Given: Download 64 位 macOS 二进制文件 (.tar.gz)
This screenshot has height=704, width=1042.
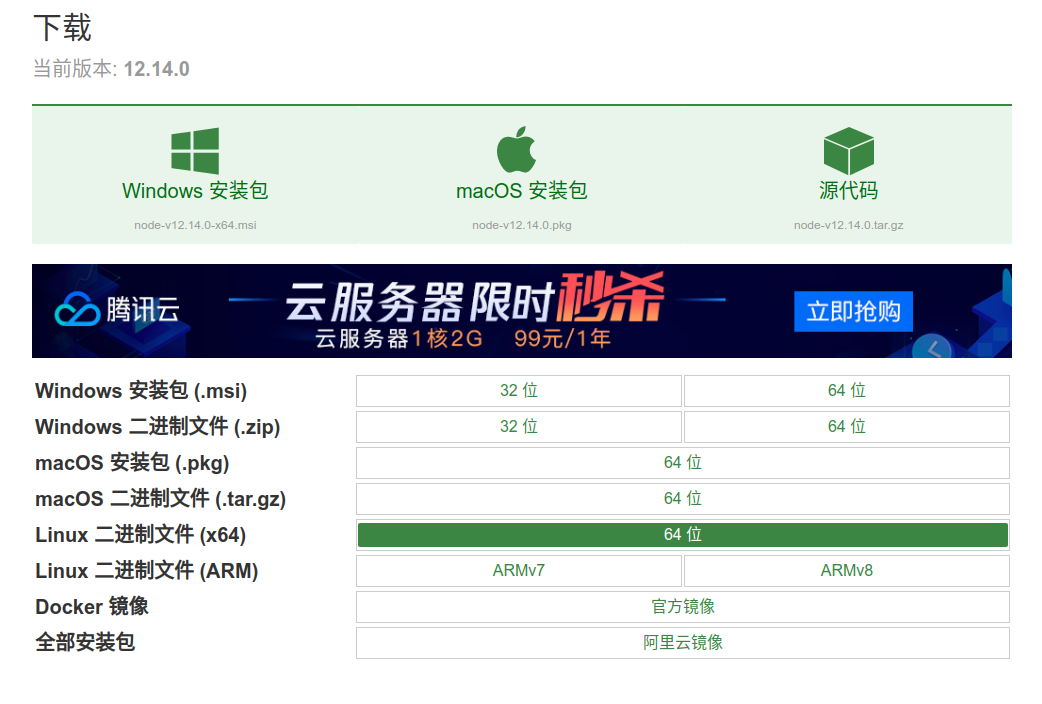Looking at the screenshot, I should [682, 499].
